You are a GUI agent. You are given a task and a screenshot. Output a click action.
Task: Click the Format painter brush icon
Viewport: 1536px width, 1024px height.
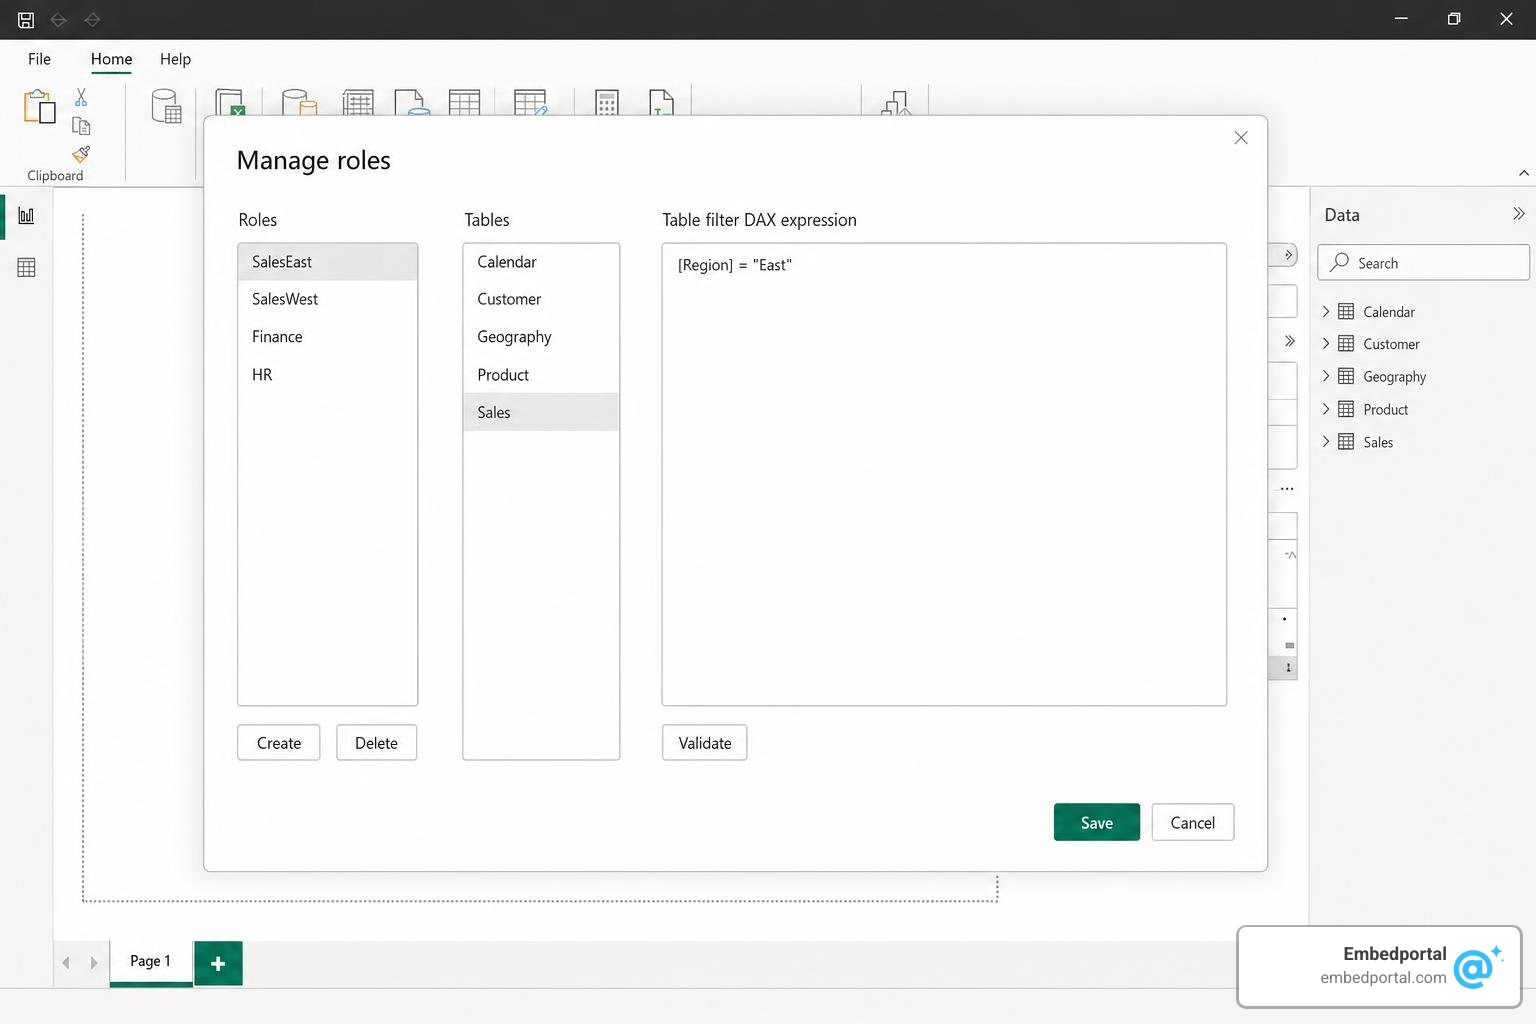[81, 153]
